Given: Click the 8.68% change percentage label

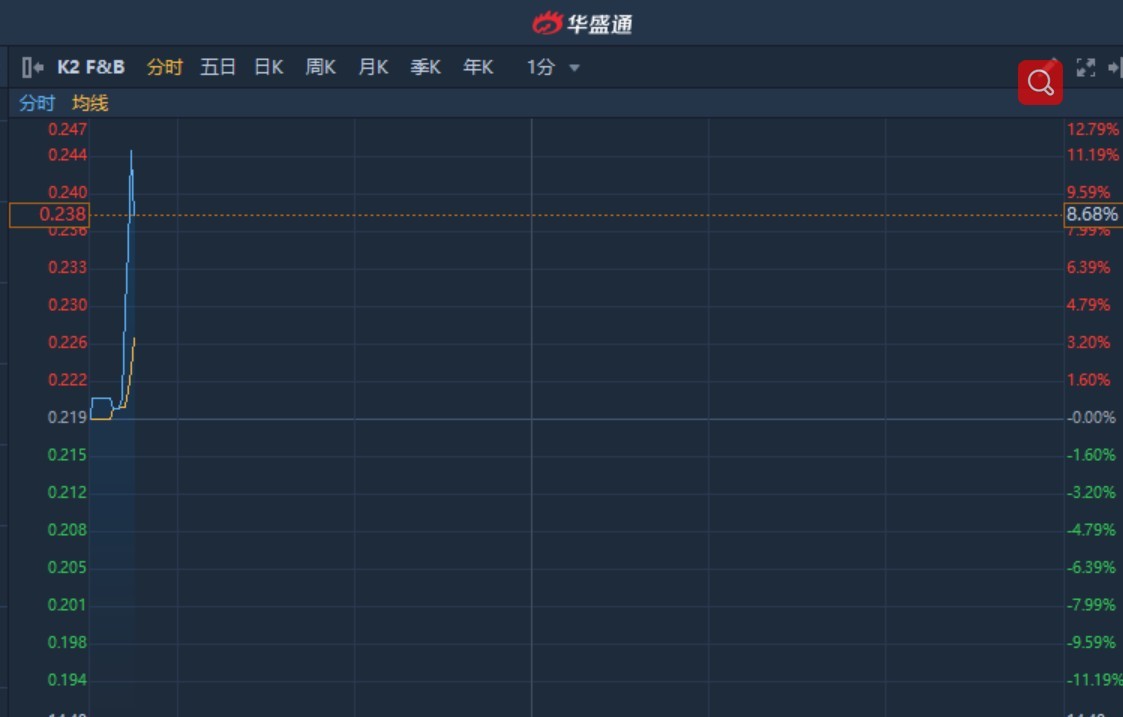Looking at the screenshot, I should click(x=1093, y=214).
